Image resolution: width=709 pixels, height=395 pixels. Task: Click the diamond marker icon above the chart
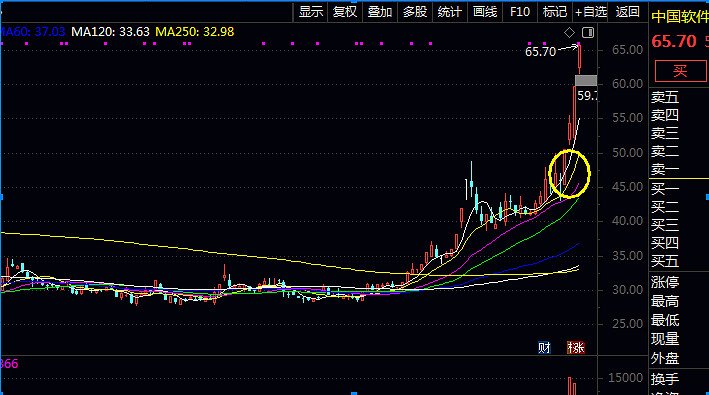pos(569,33)
